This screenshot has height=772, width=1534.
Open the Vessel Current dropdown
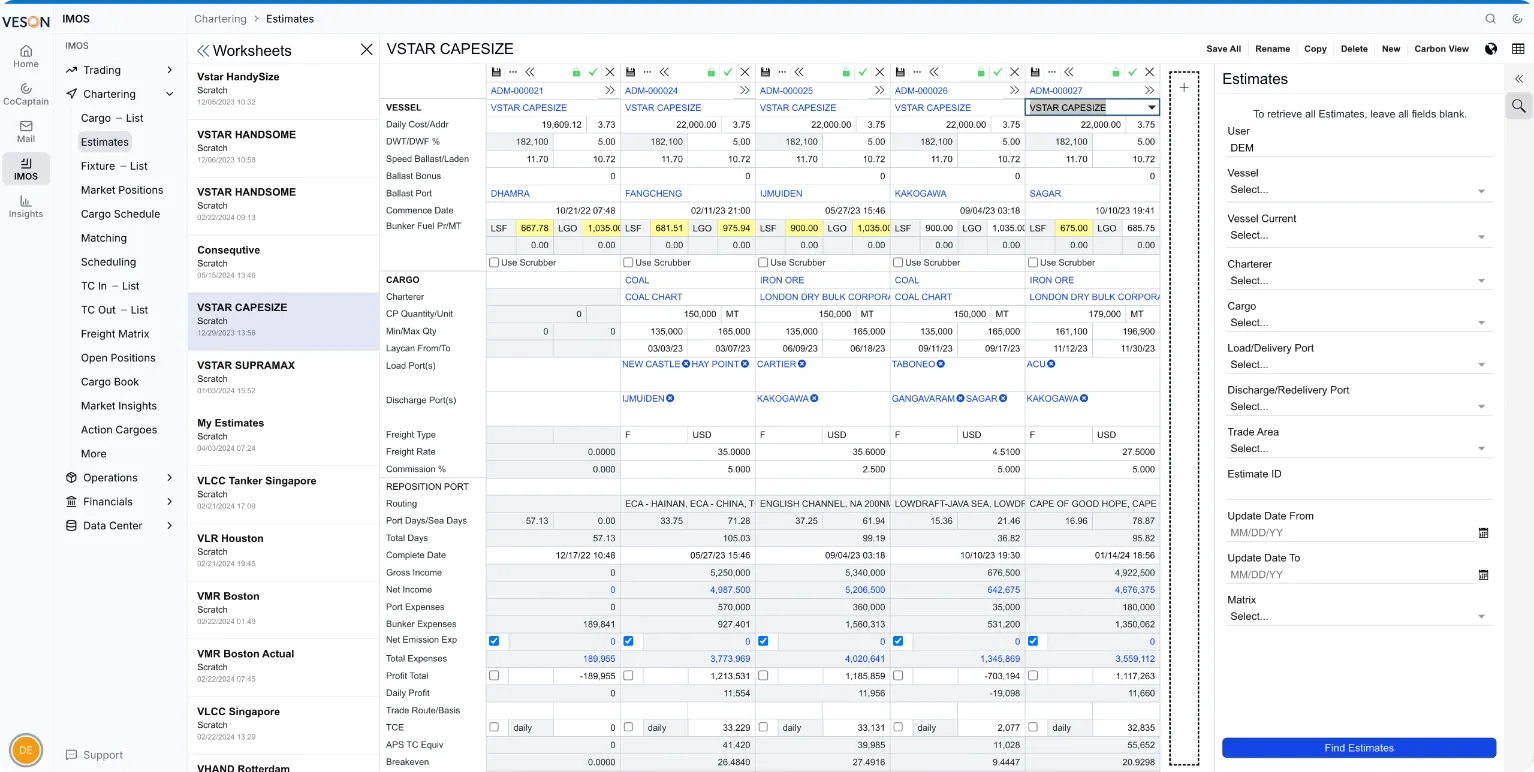(x=1359, y=236)
